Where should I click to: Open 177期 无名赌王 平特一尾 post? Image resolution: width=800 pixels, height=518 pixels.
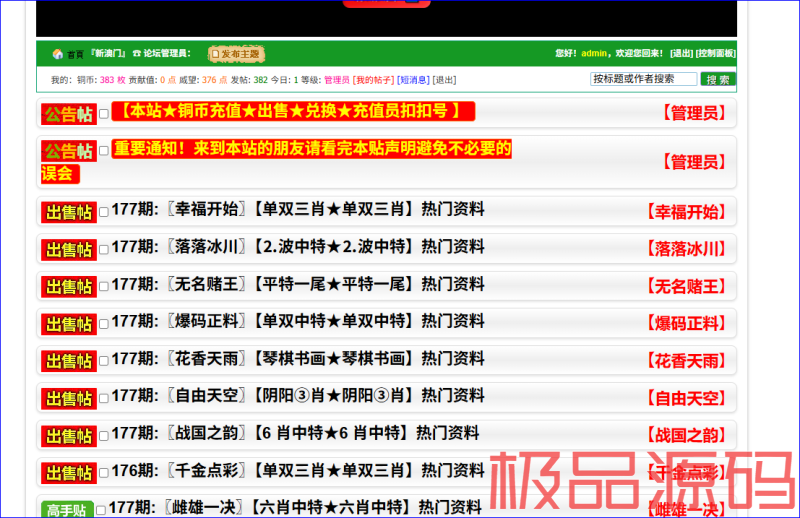point(298,284)
